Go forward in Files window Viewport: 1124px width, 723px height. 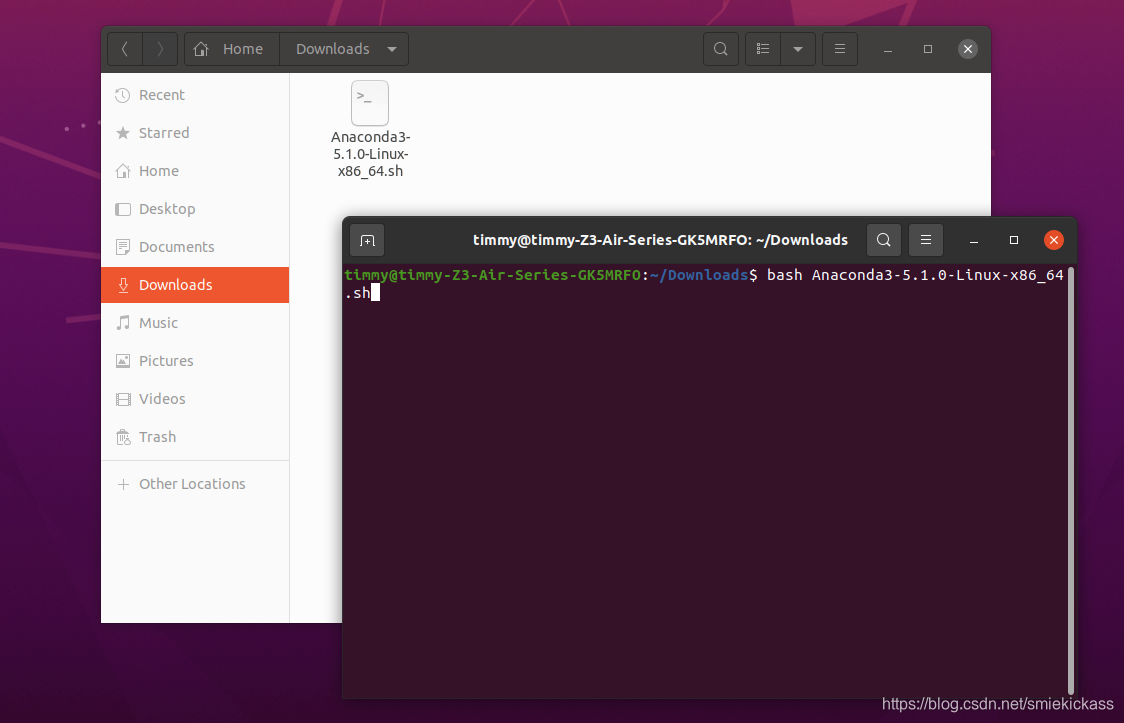(160, 49)
